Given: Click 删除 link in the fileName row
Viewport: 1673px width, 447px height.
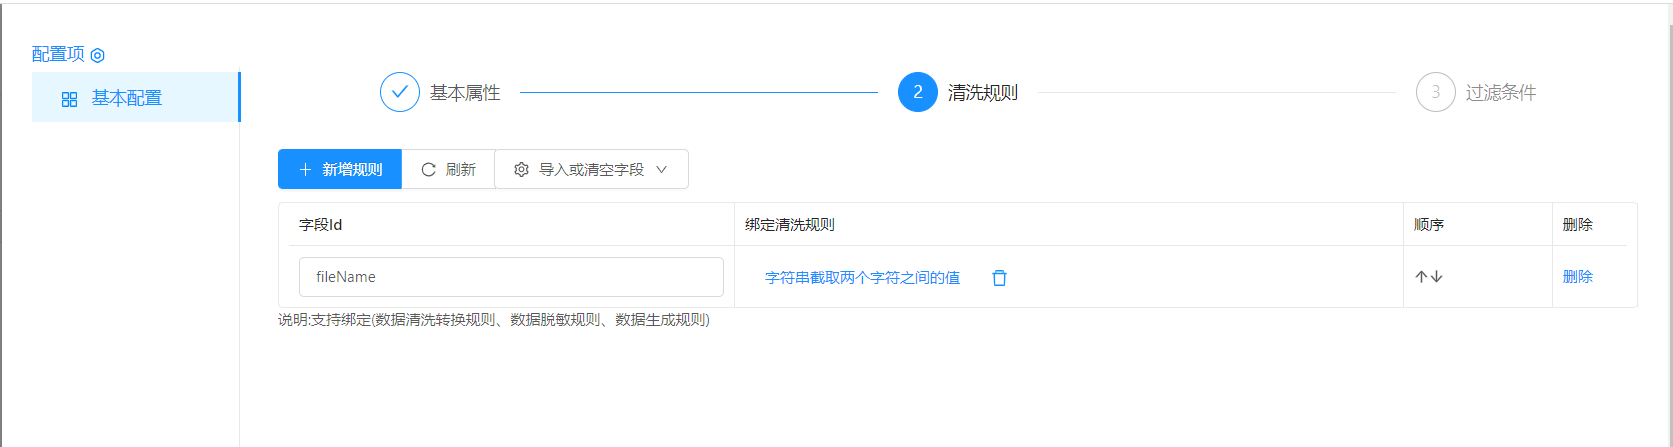Looking at the screenshot, I should point(1577,277).
